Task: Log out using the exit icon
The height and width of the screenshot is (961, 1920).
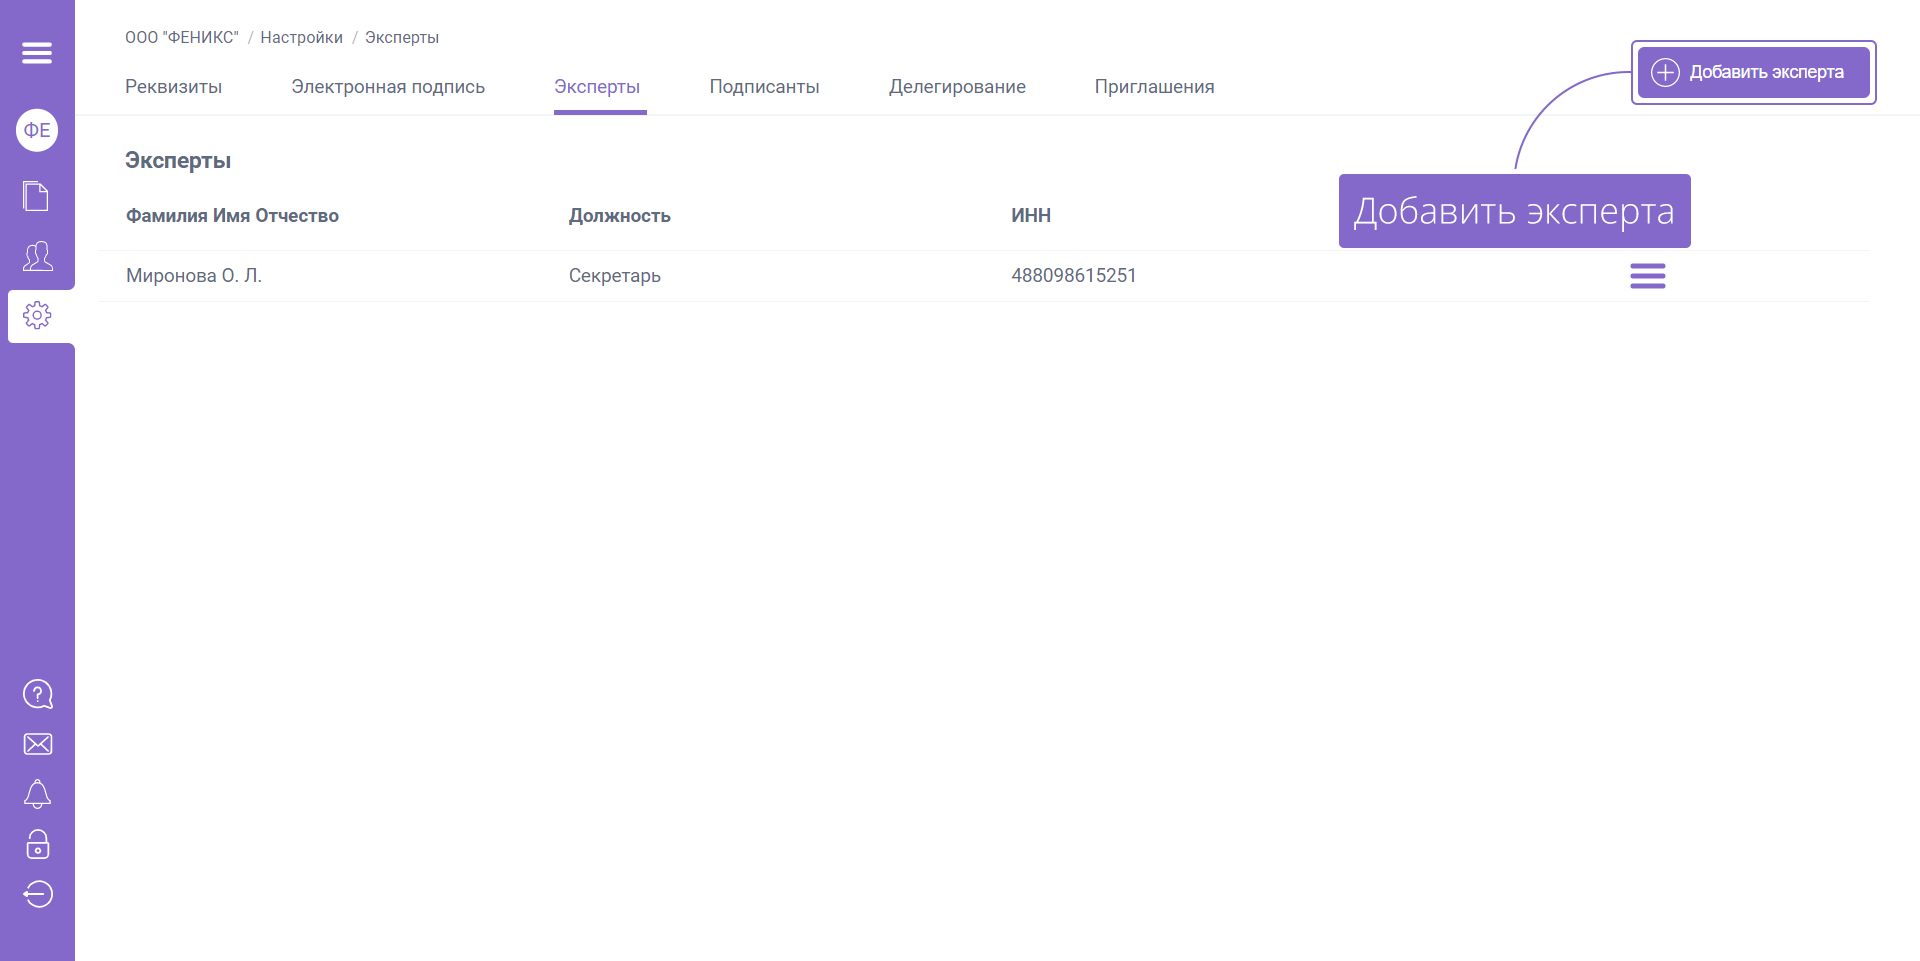Action: [37, 895]
